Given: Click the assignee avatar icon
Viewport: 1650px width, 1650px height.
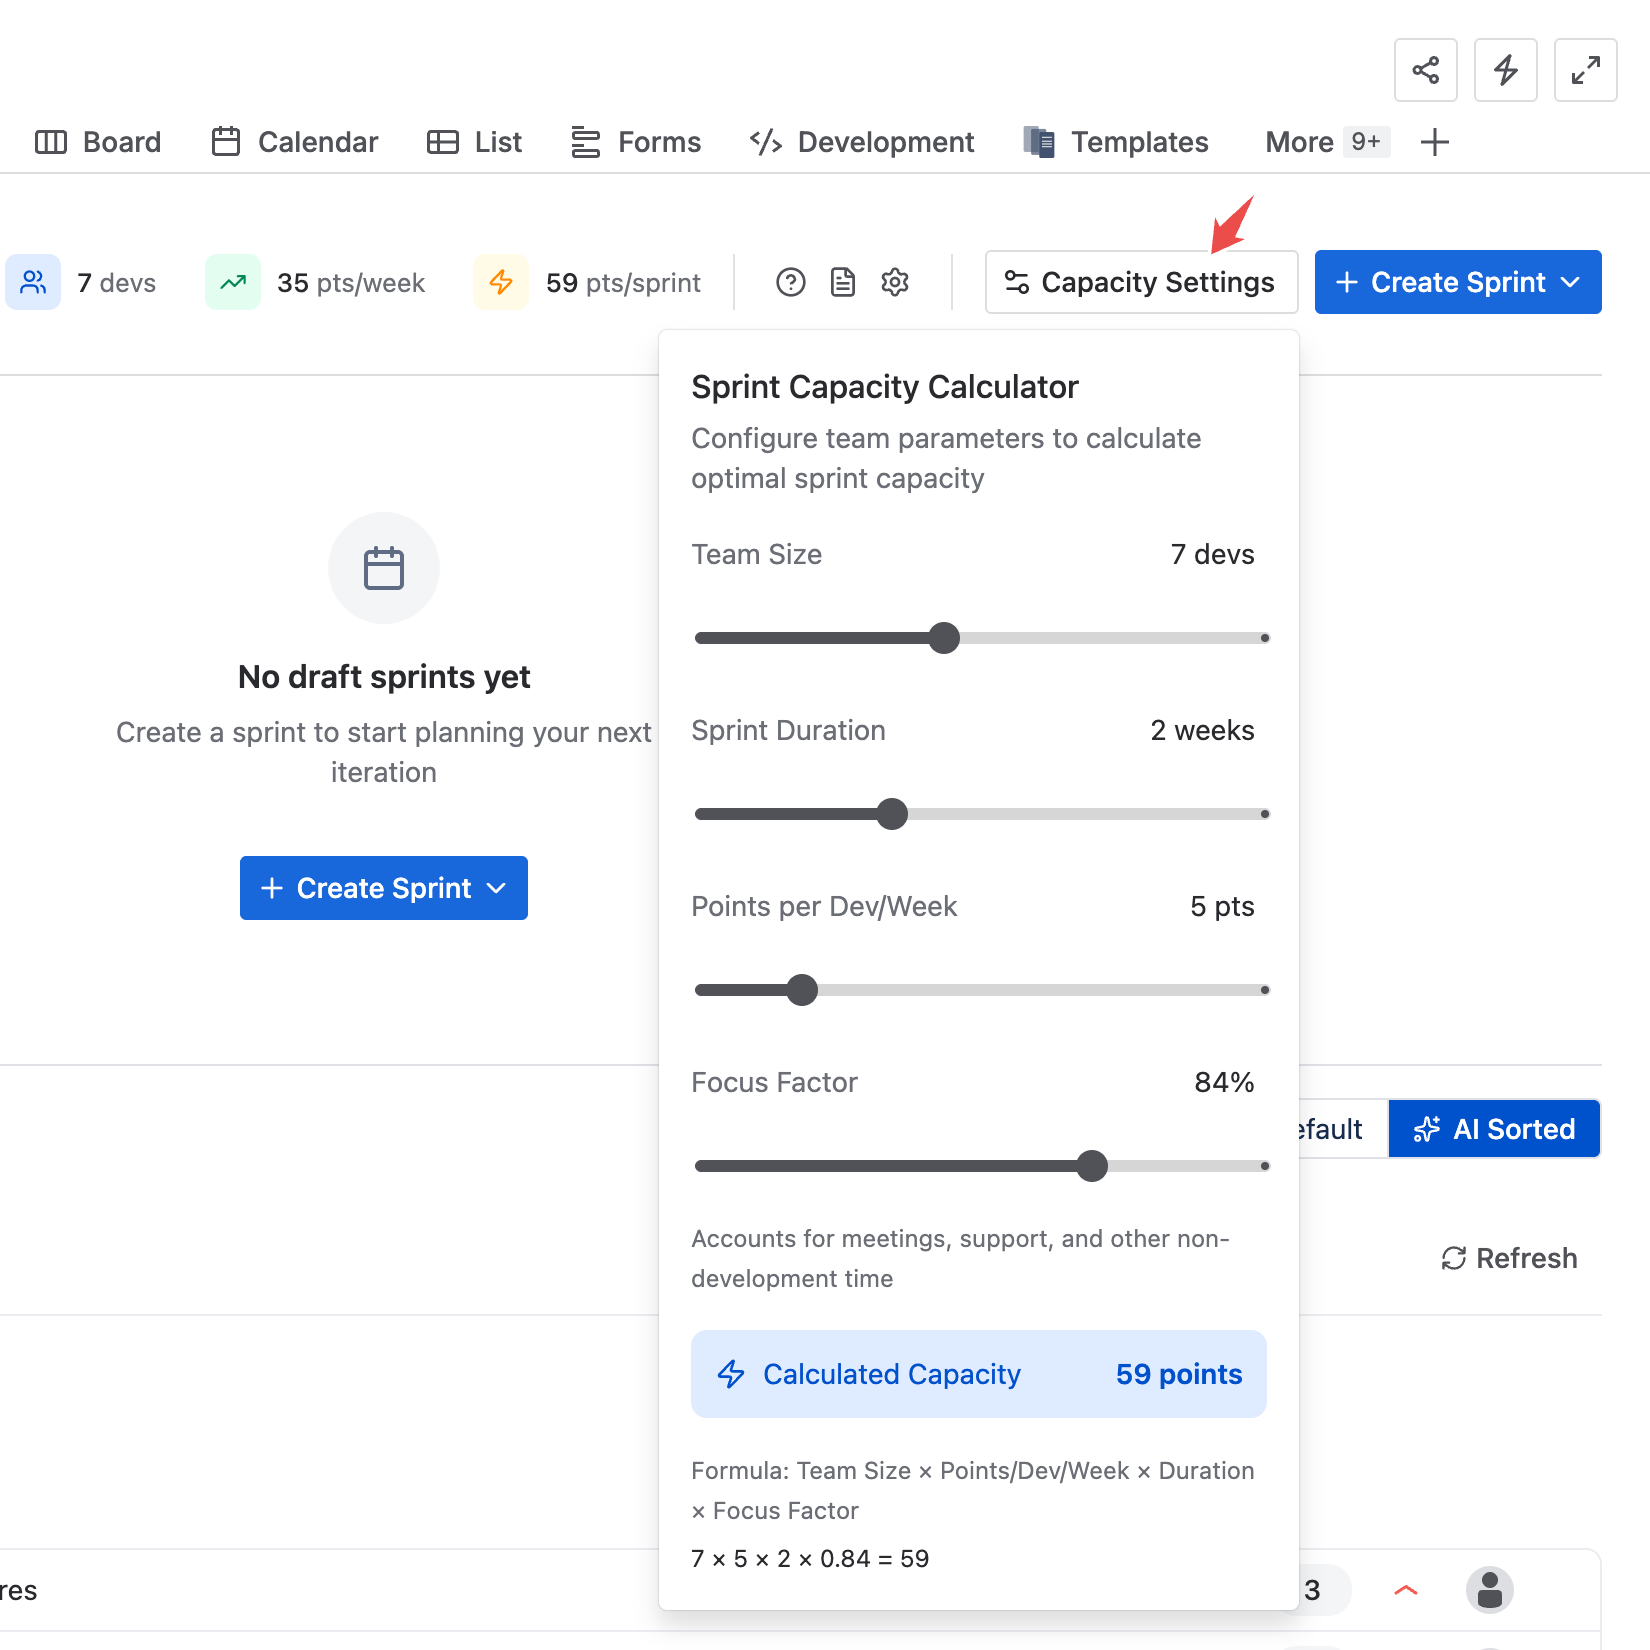Looking at the screenshot, I should [x=1490, y=1590].
